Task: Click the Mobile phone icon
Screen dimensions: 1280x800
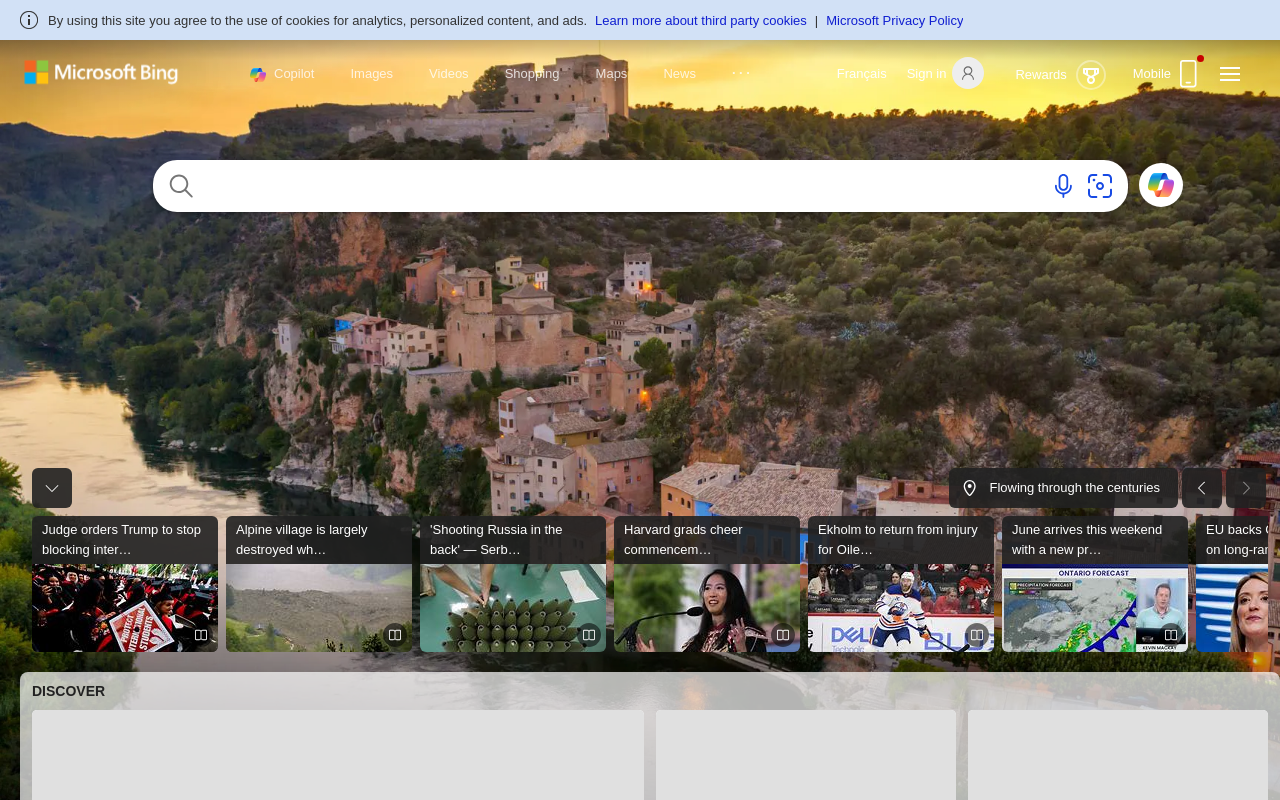Action: [1188, 73]
